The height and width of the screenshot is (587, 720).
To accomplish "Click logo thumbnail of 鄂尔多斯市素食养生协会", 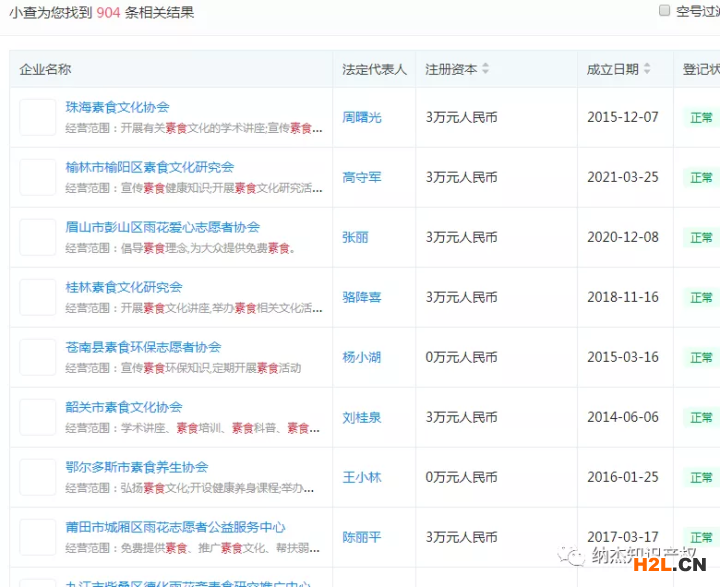I will coord(38,477).
